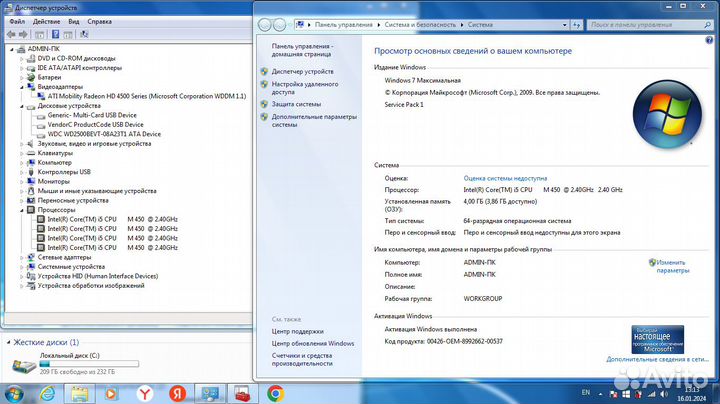Click the Мониторы category icon
This screenshot has width=720, height=404.
[x=31, y=181]
